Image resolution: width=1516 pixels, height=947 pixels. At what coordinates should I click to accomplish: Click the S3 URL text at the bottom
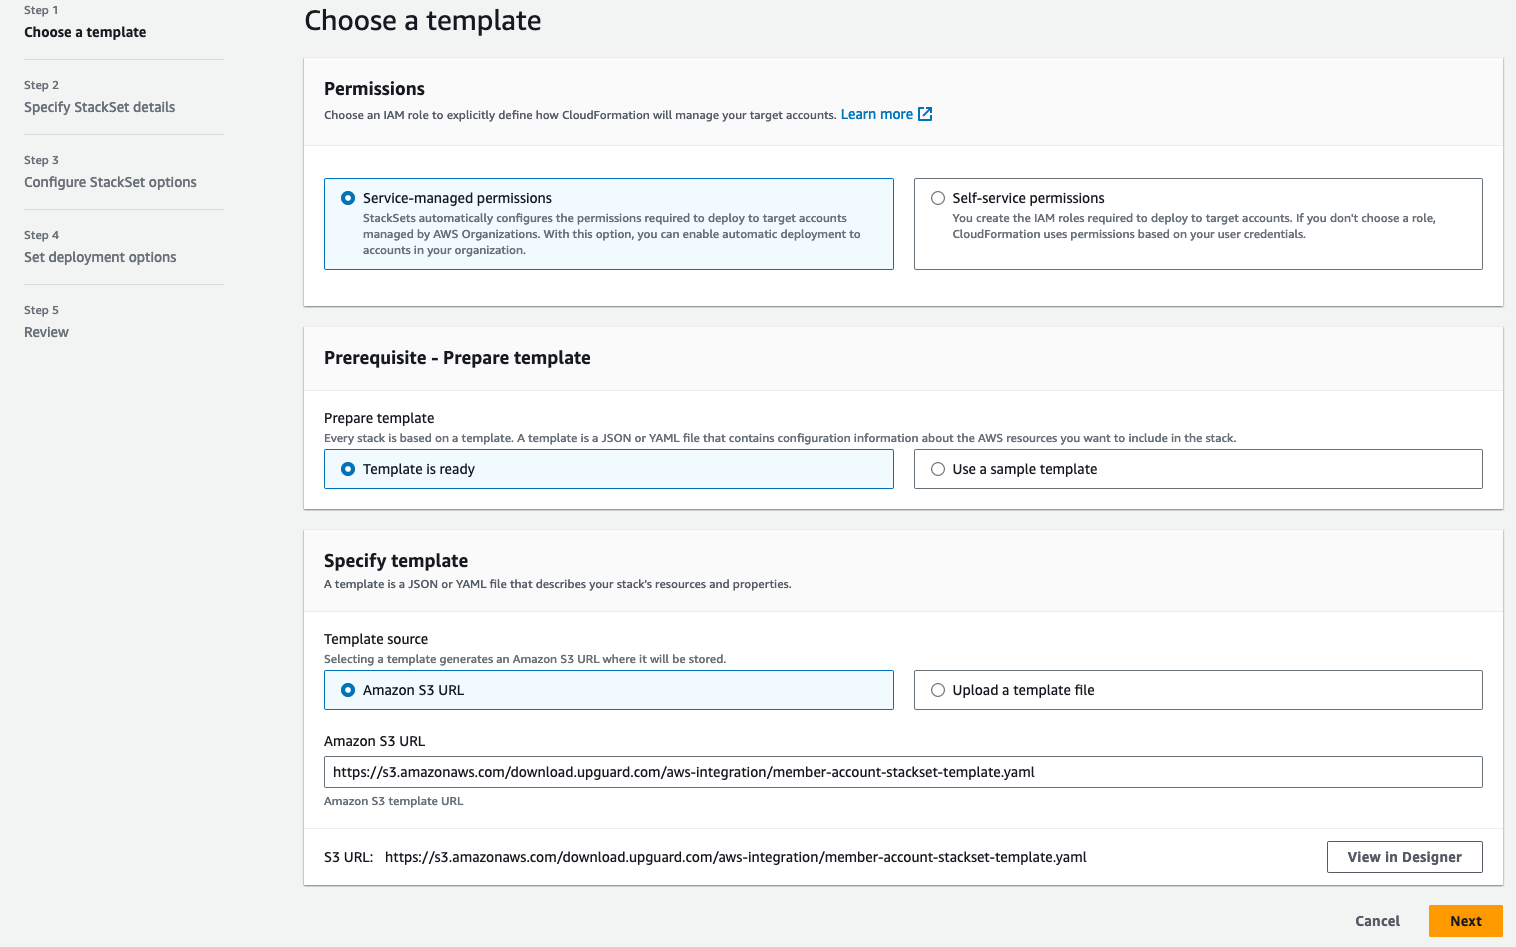735,857
